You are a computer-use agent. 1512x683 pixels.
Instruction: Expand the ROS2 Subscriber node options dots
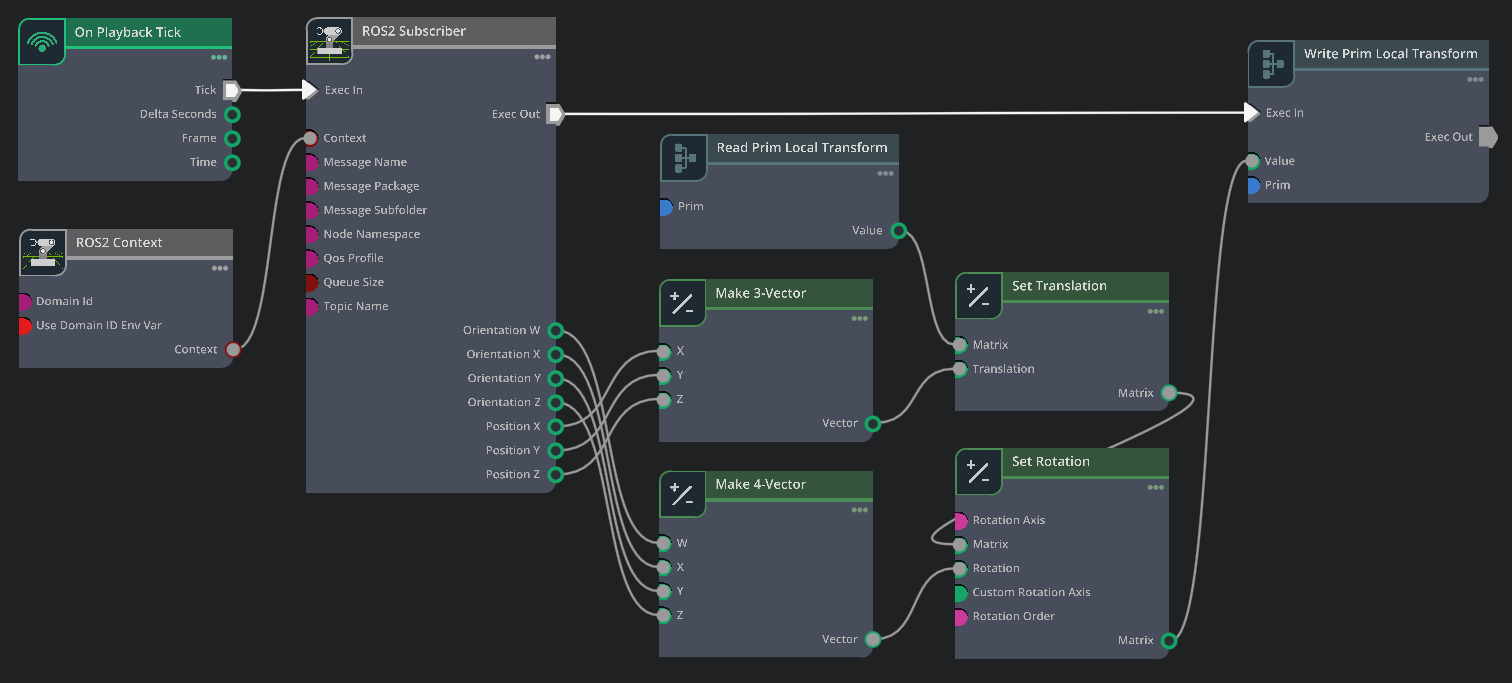[x=542, y=57]
